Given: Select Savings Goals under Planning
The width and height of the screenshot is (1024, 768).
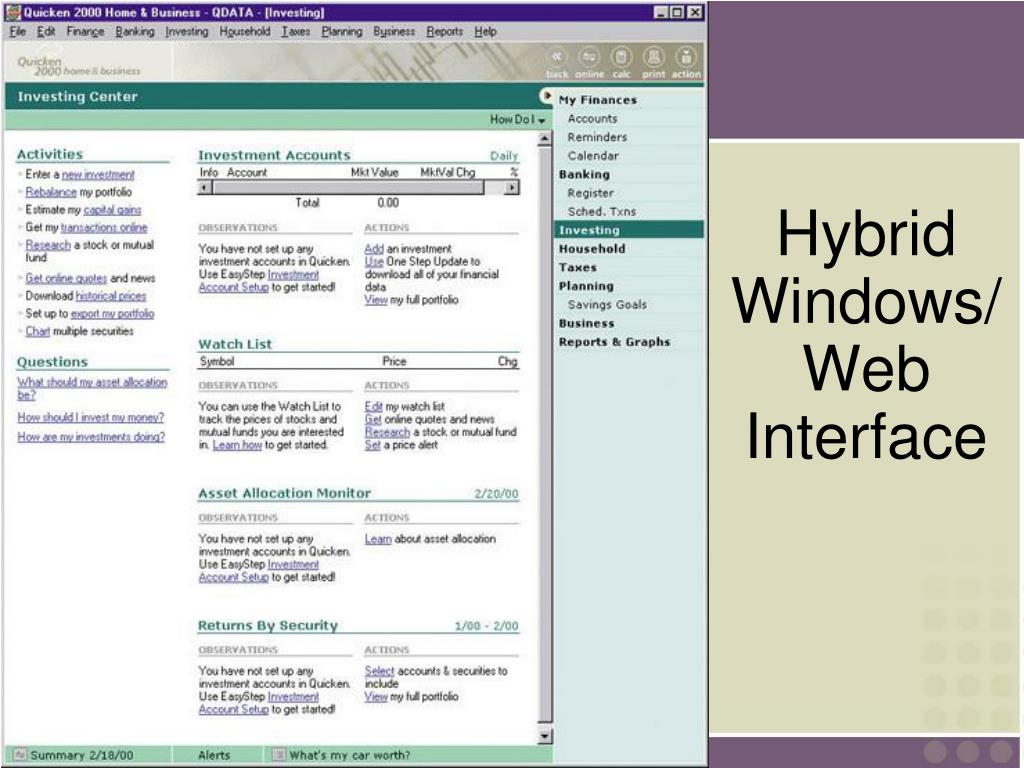Looking at the screenshot, I should 607,304.
